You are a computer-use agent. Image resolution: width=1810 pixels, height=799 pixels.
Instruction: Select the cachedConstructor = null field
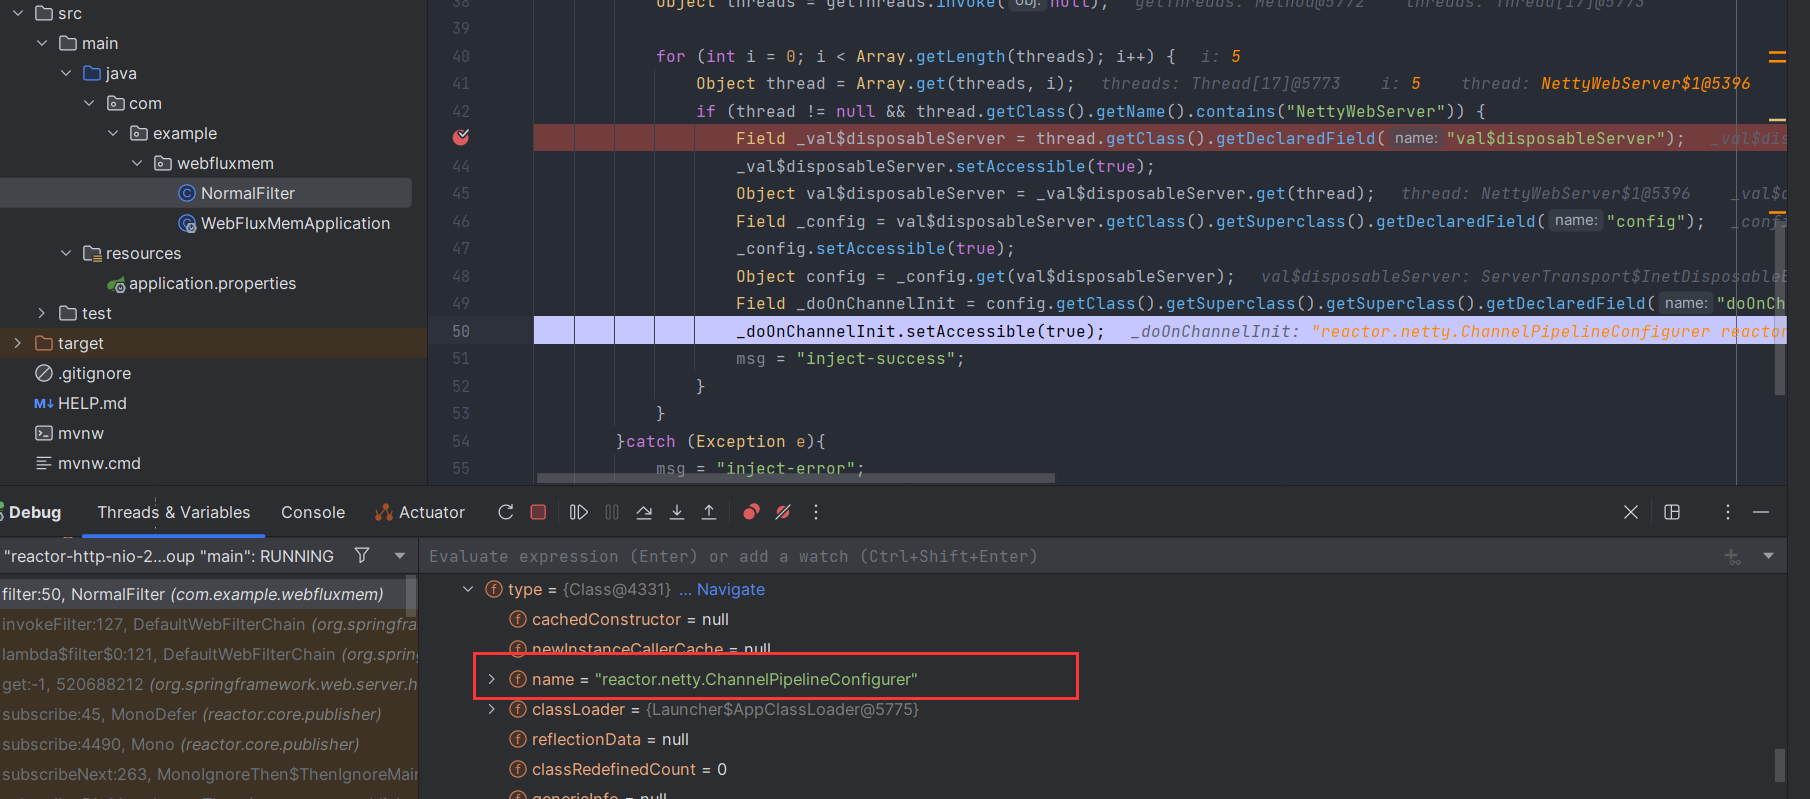[630, 619]
